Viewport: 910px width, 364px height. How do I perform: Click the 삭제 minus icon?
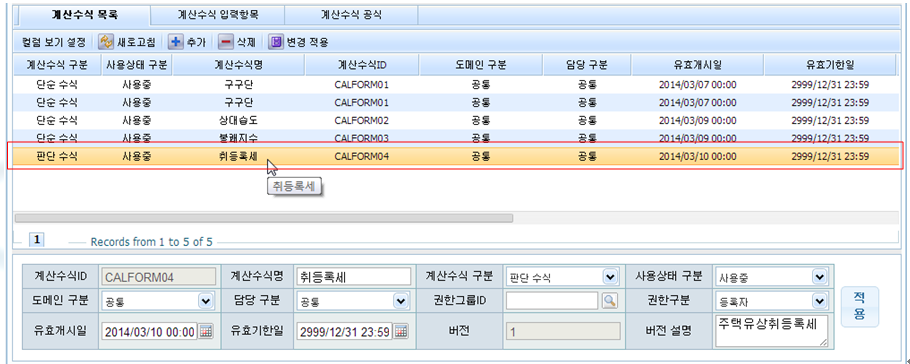pos(225,42)
